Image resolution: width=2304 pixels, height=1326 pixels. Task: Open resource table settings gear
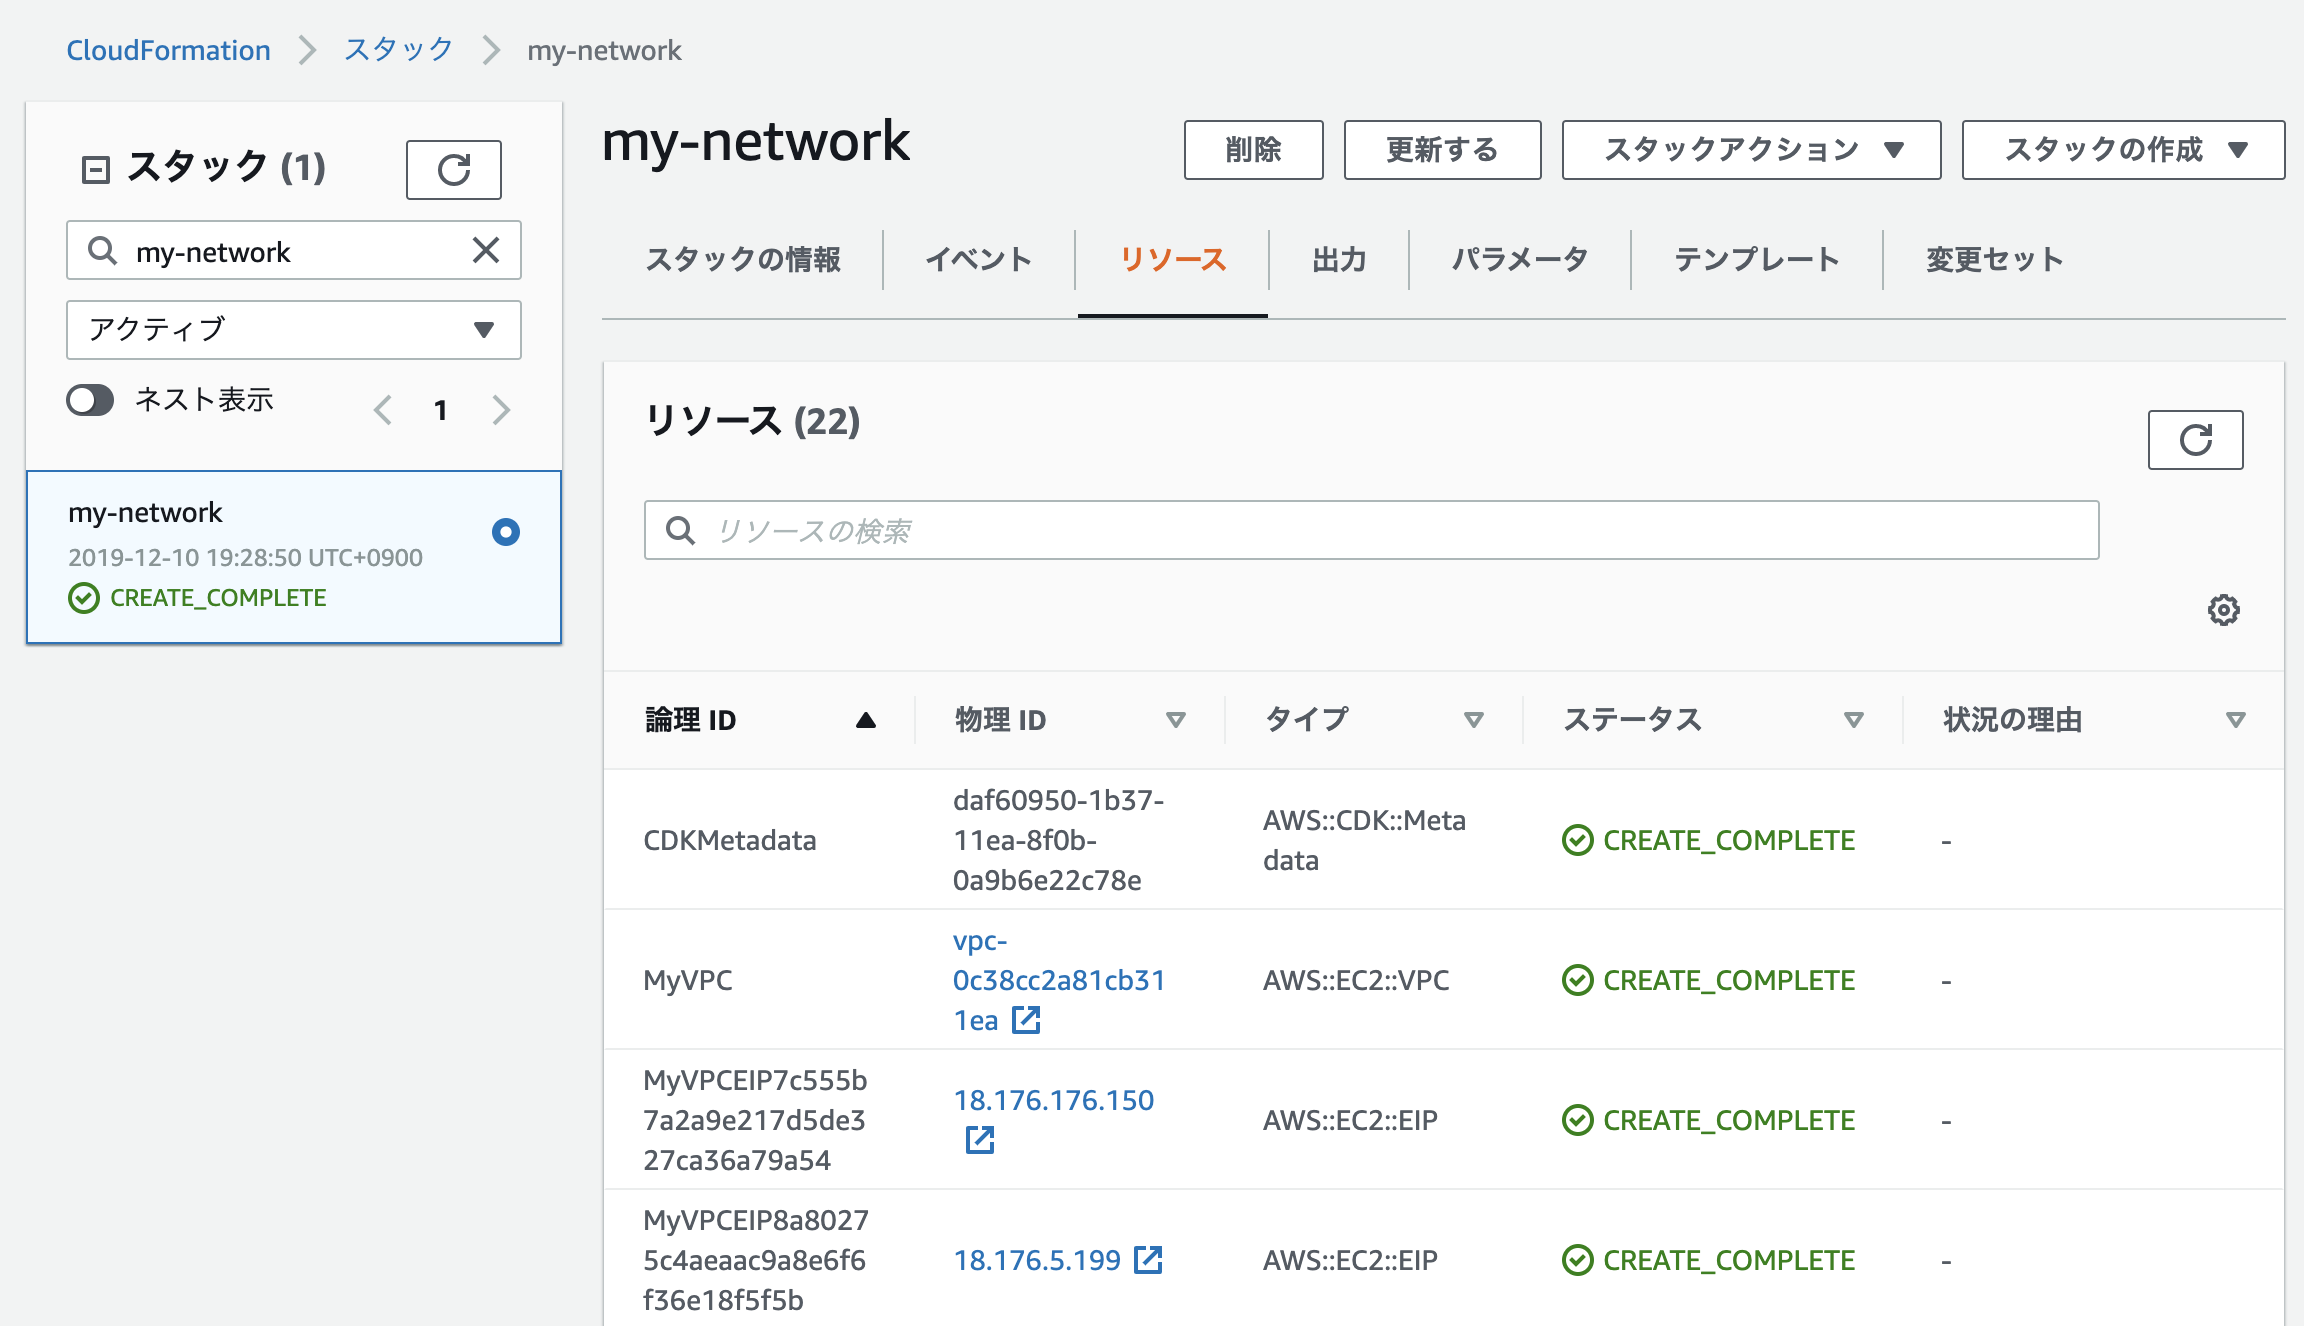(2223, 610)
